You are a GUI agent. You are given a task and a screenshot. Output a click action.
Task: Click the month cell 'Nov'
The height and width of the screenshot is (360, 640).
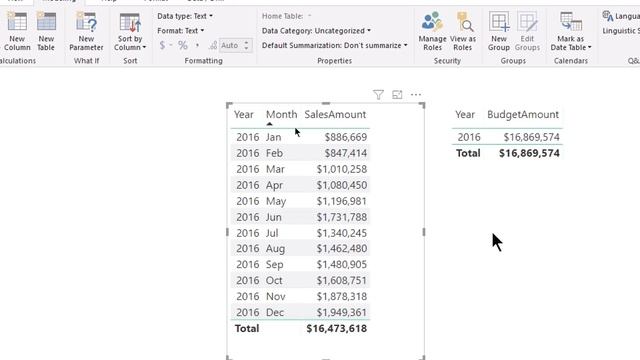(x=276, y=296)
